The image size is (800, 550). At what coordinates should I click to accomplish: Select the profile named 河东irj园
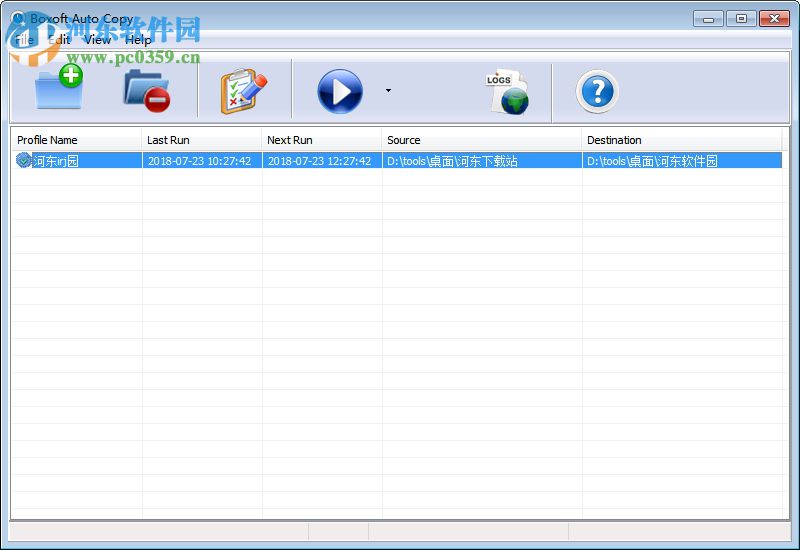(x=56, y=161)
